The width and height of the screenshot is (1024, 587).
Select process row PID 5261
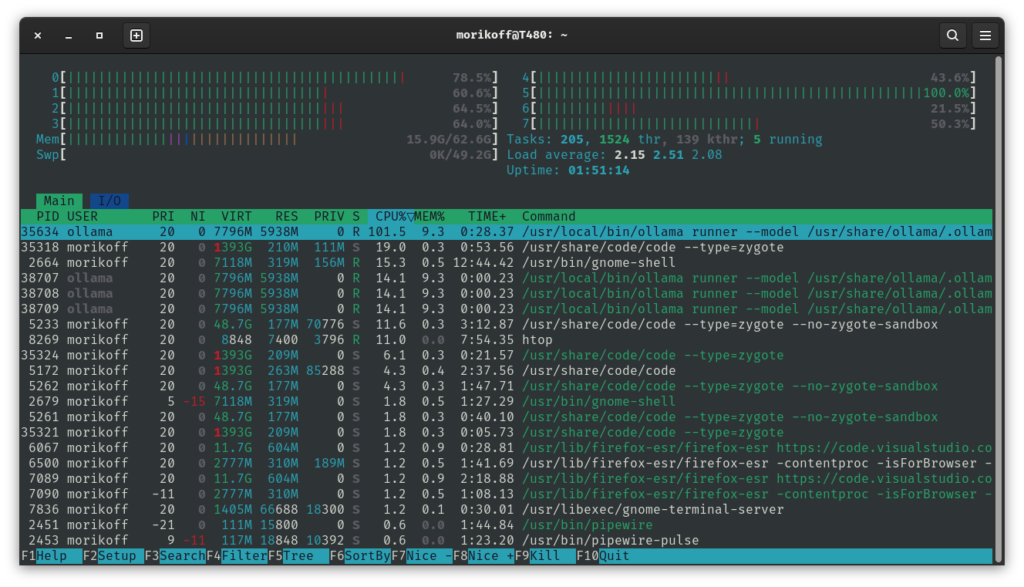[x=506, y=417]
